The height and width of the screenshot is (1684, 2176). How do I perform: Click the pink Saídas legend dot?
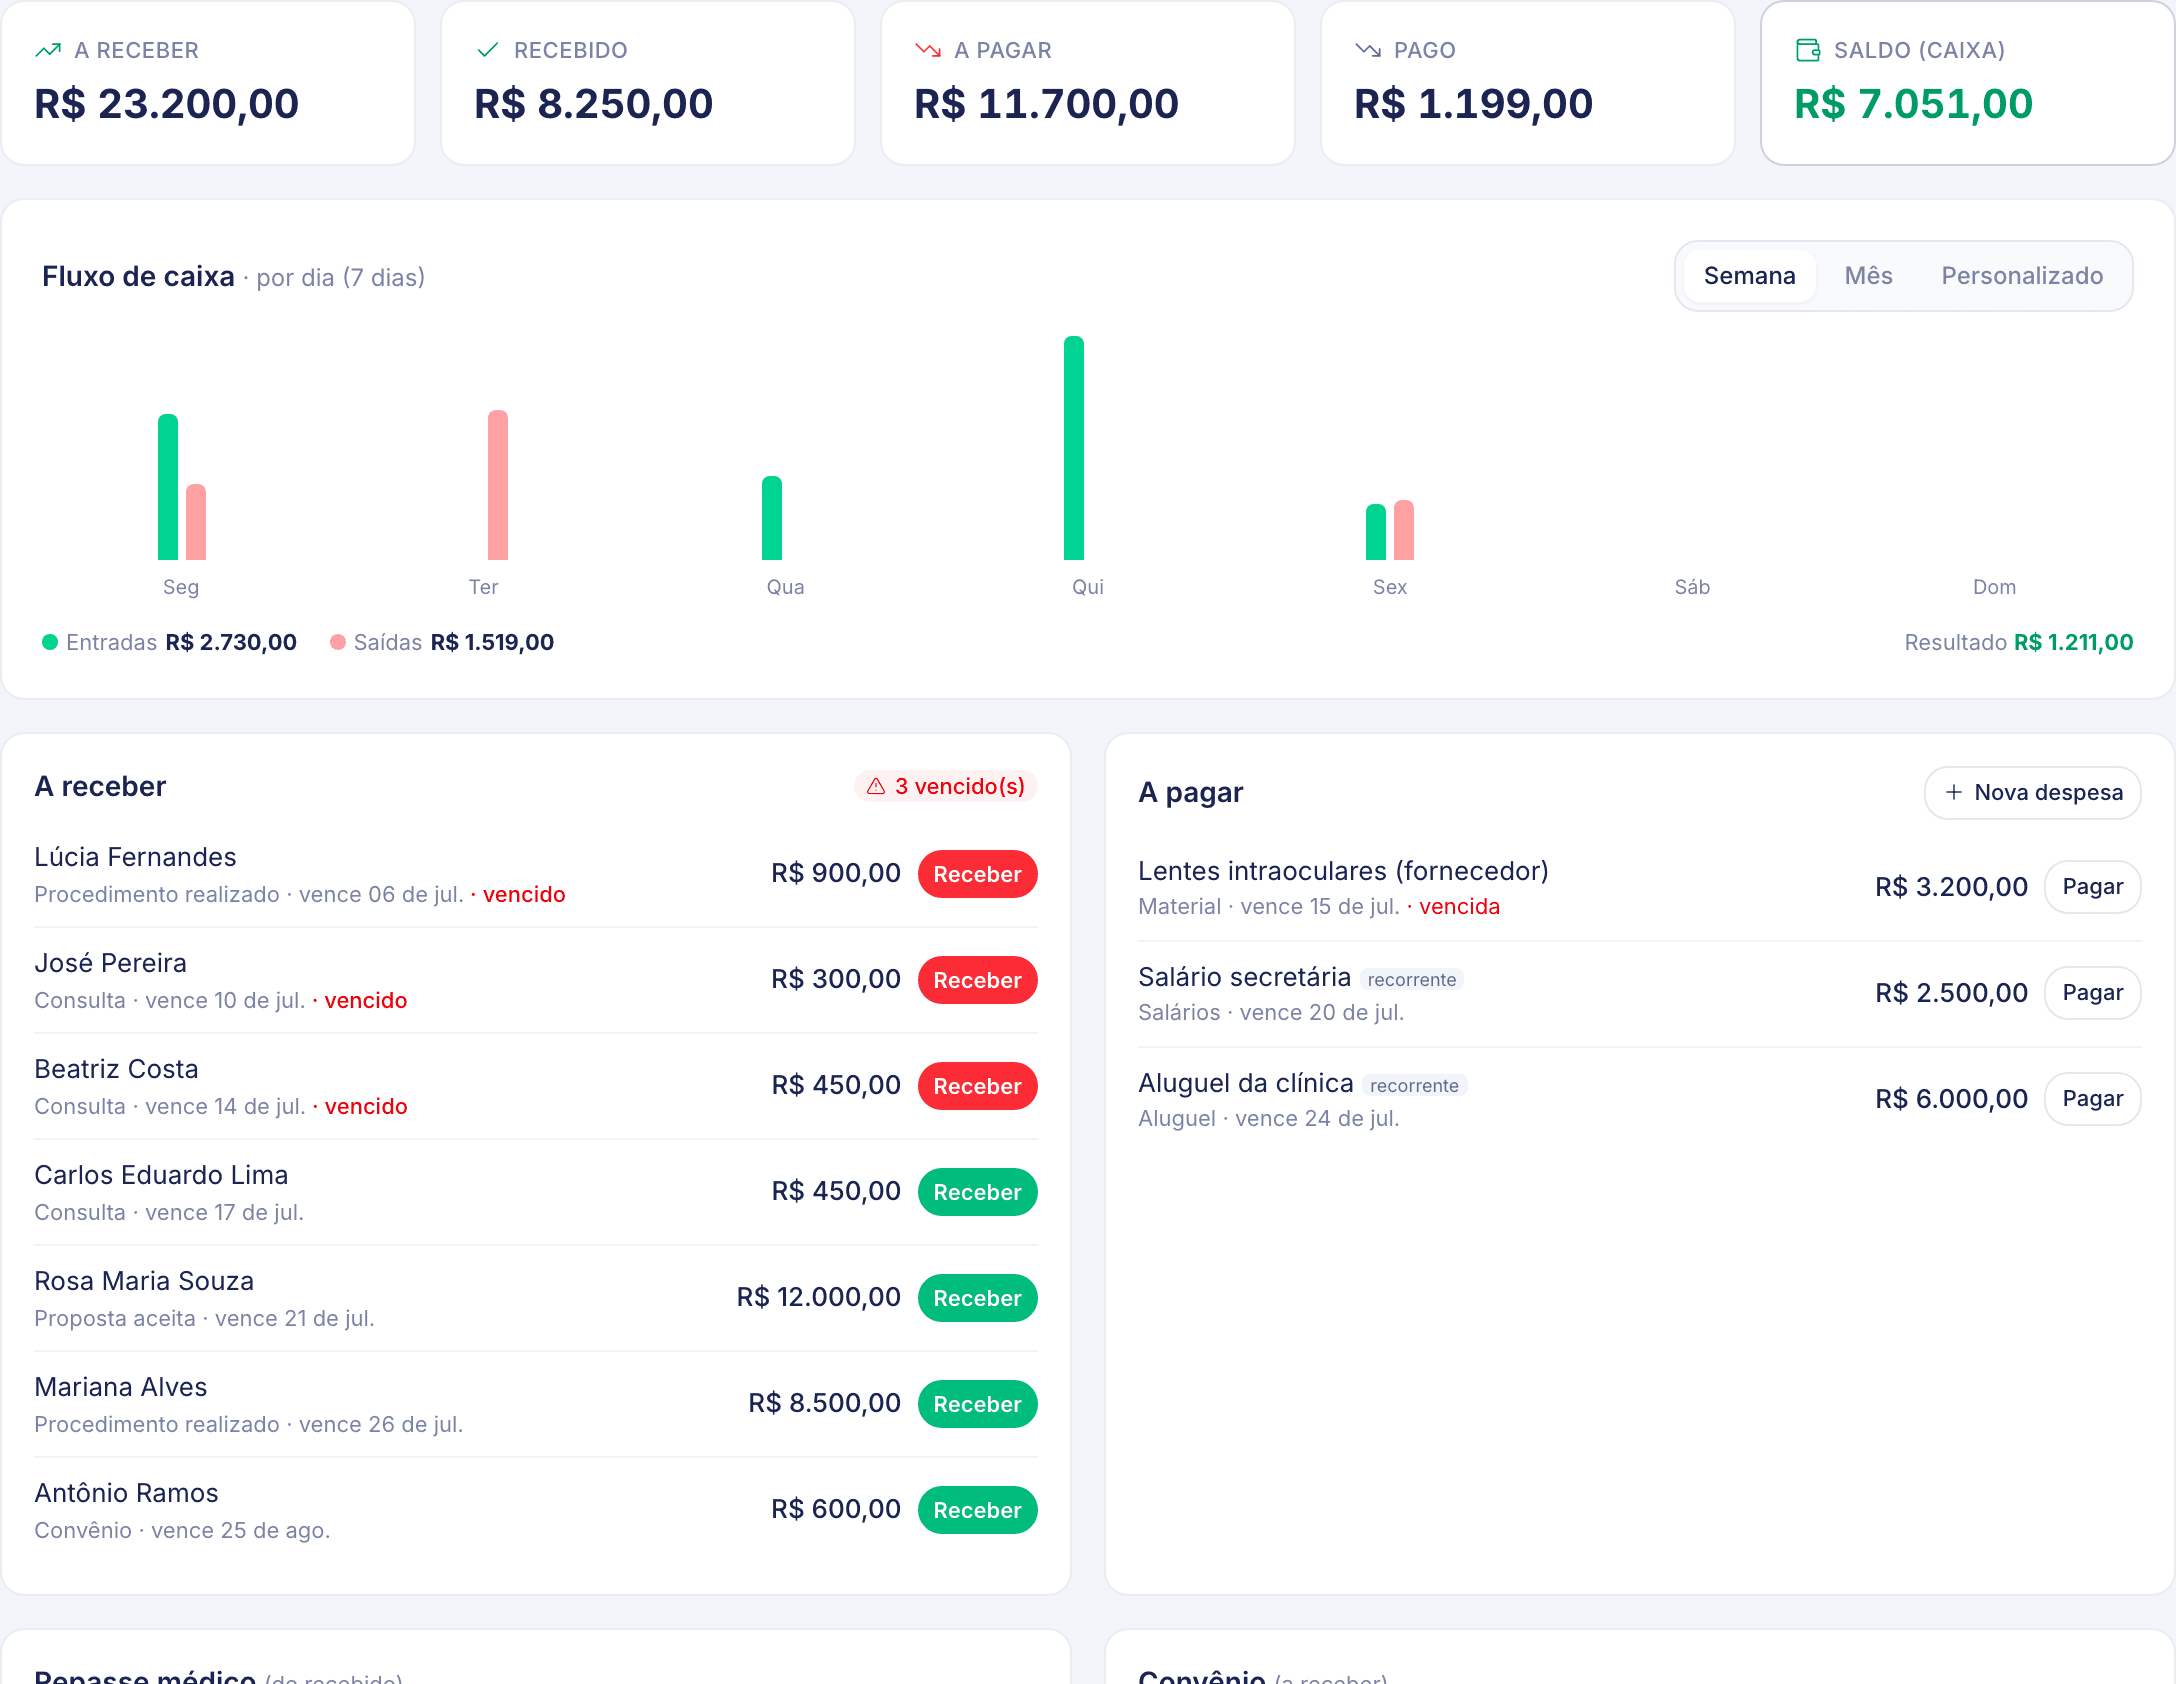click(x=338, y=642)
